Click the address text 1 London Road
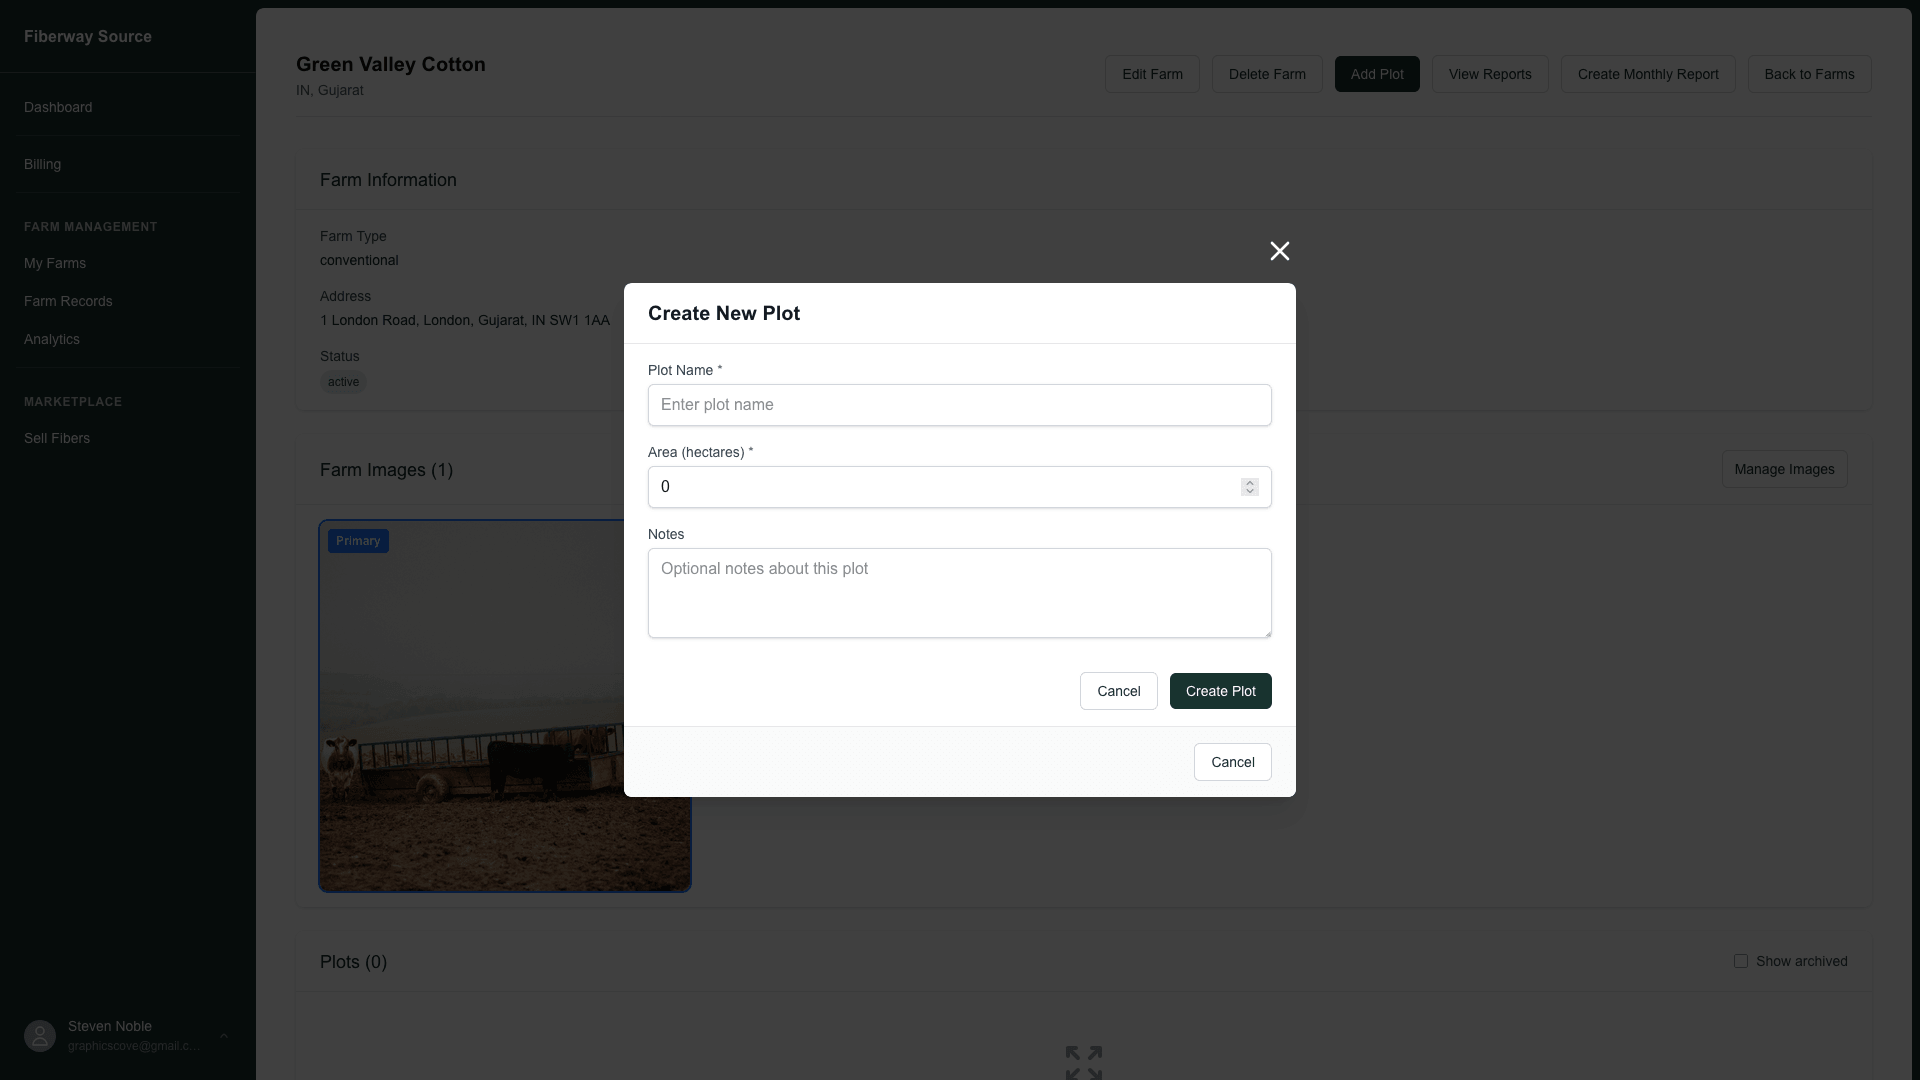The image size is (1920, 1080). pyautogui.click(x=464, y=320)
